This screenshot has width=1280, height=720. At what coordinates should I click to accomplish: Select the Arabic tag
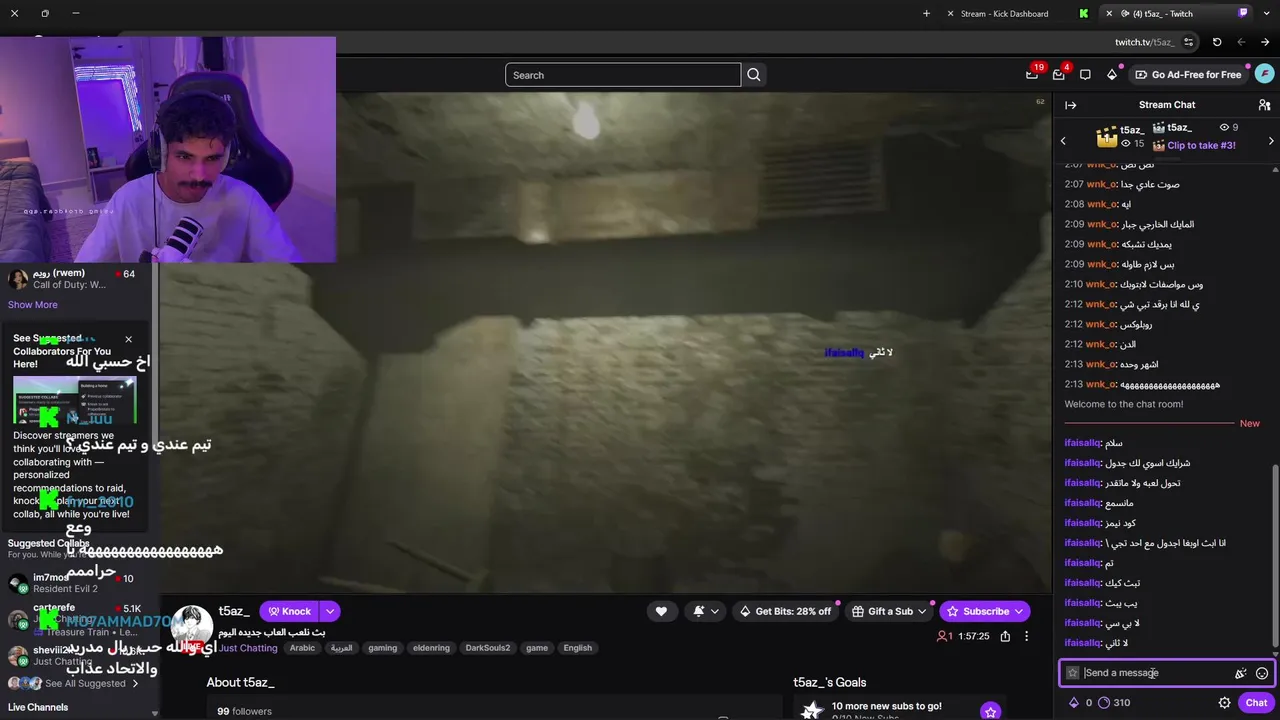tap(302, 648)
